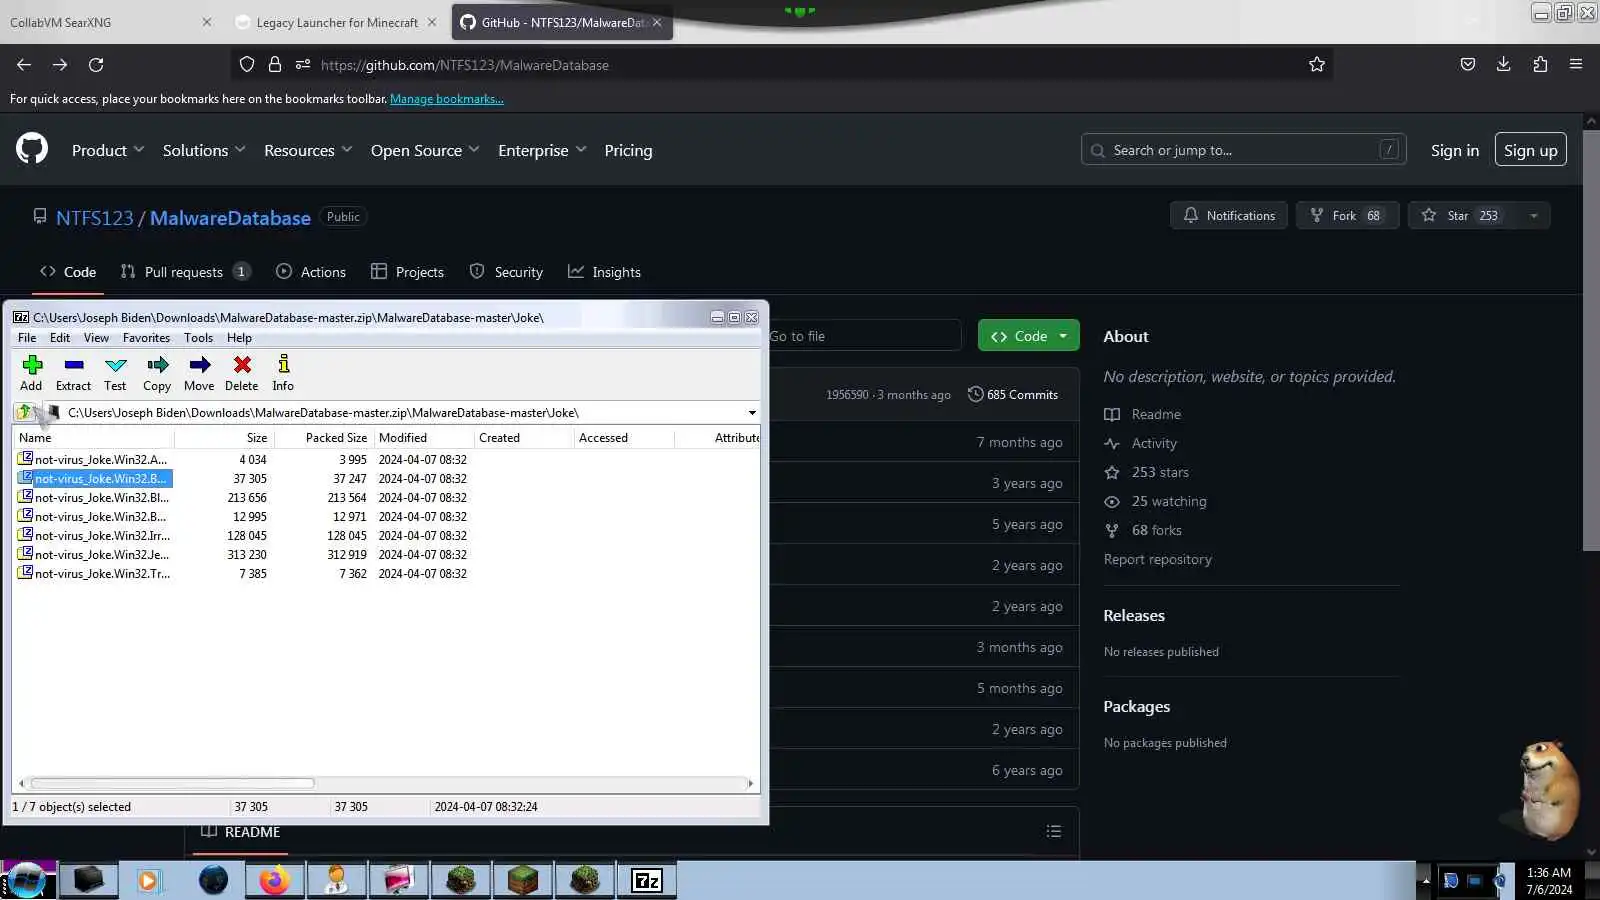Open the View menu in 7-Zip
This screenshot has height=900, width=1600.
pyautogui.click(x=96, y=338)
